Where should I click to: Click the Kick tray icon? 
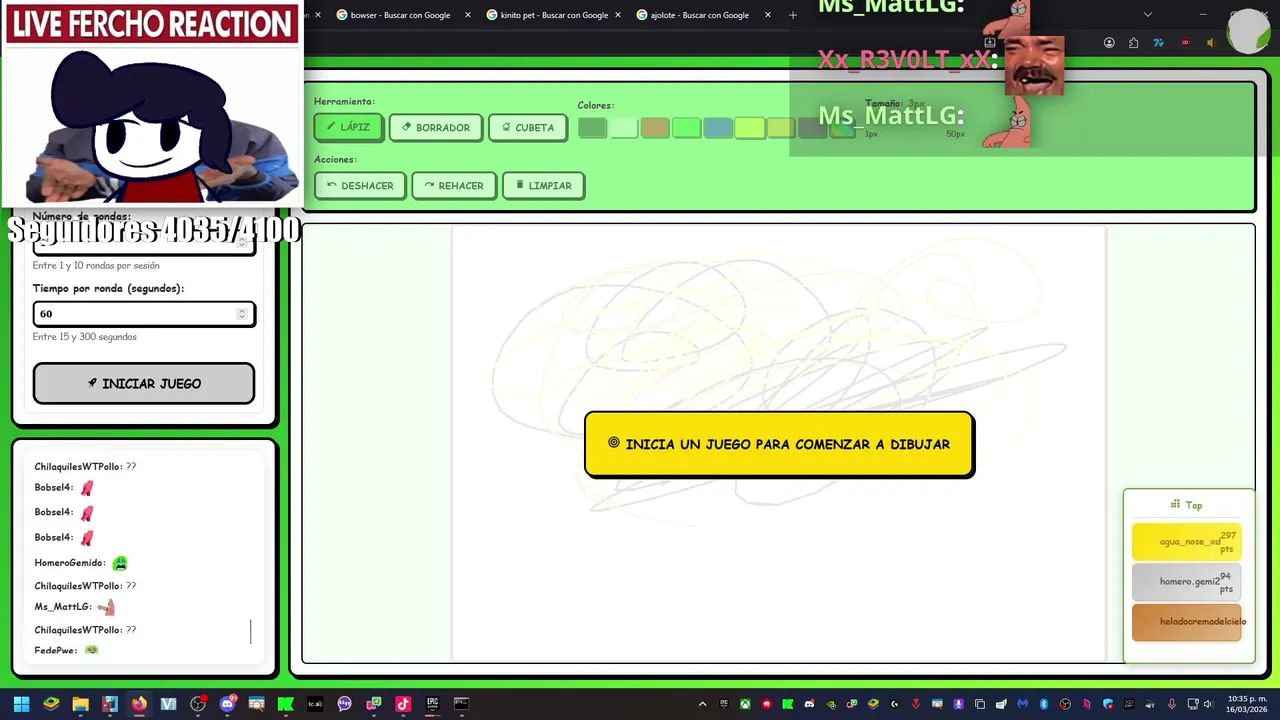click(x=787, y=704)
